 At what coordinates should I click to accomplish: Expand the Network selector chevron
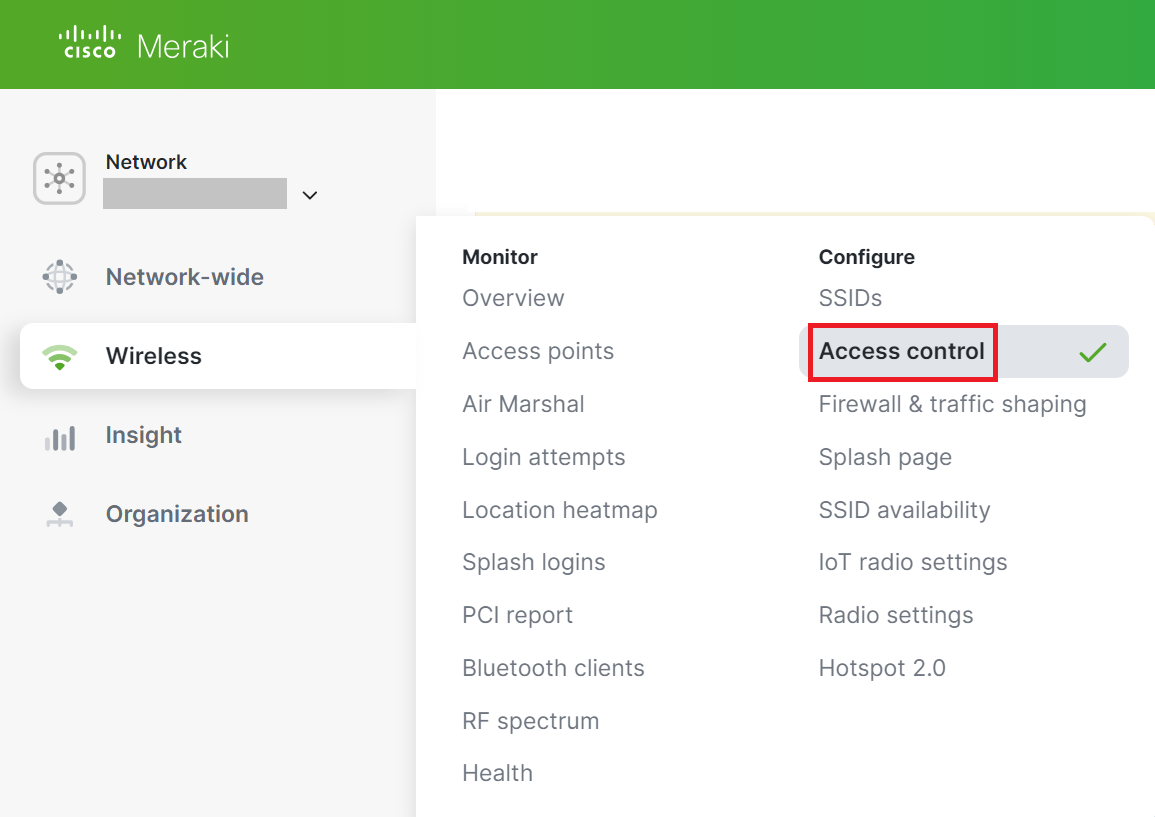310,195
